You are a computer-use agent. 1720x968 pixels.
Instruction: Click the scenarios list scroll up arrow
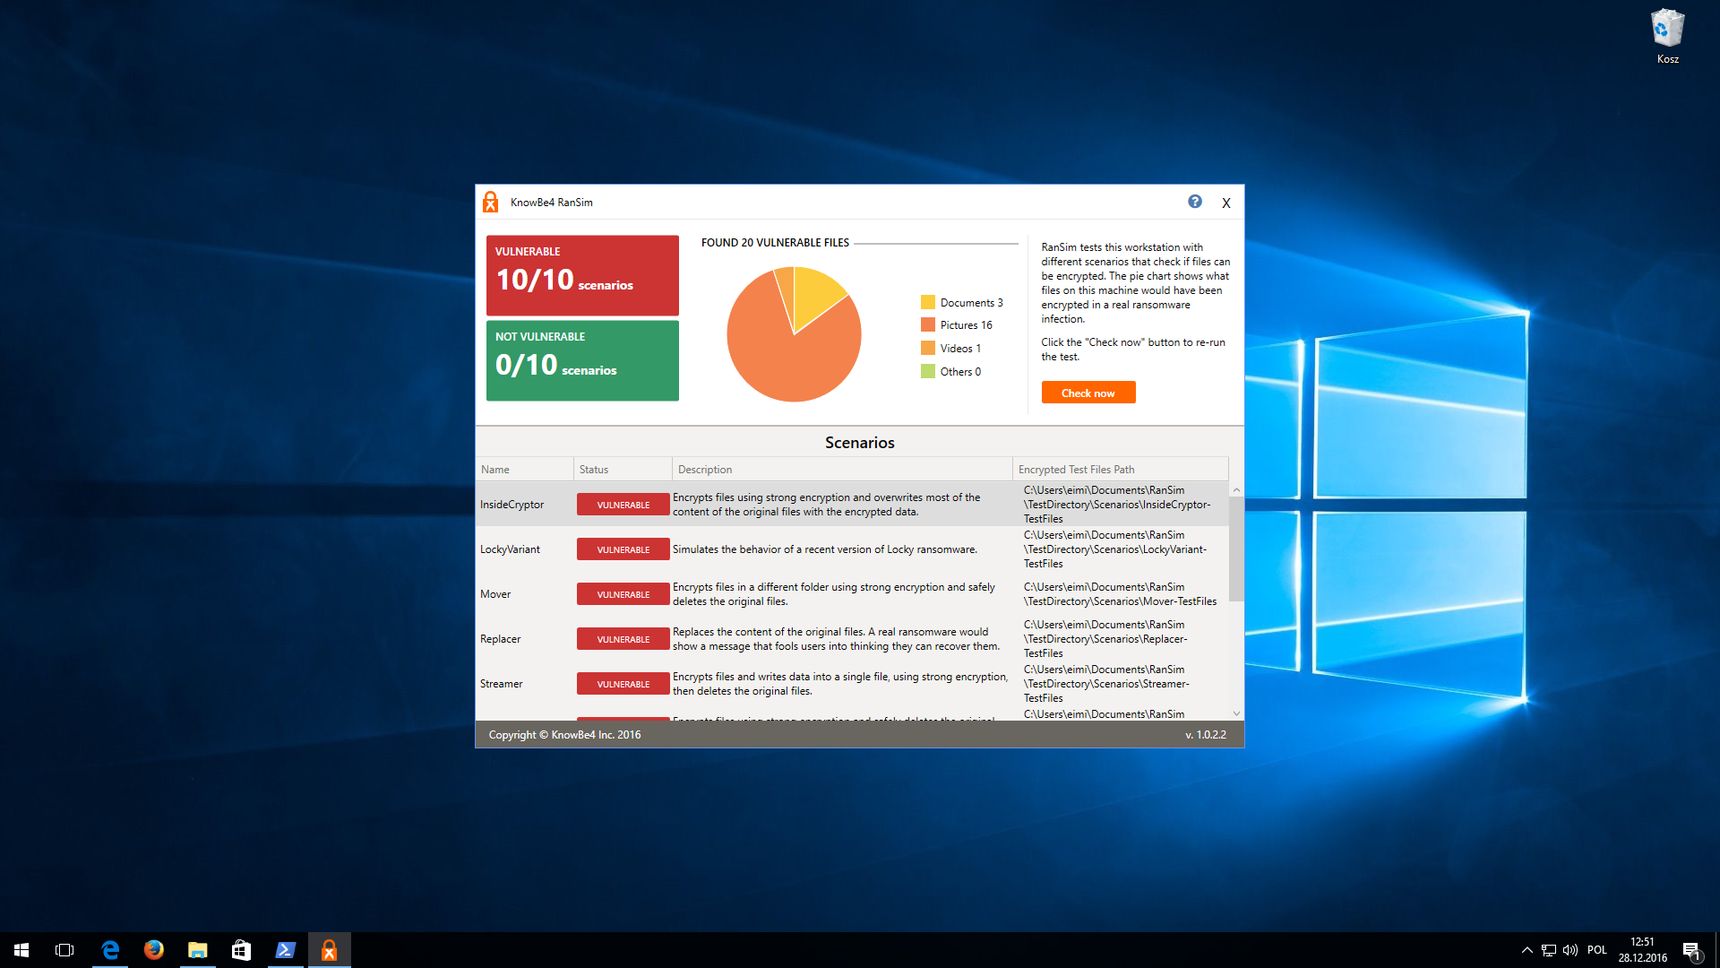1236,490
